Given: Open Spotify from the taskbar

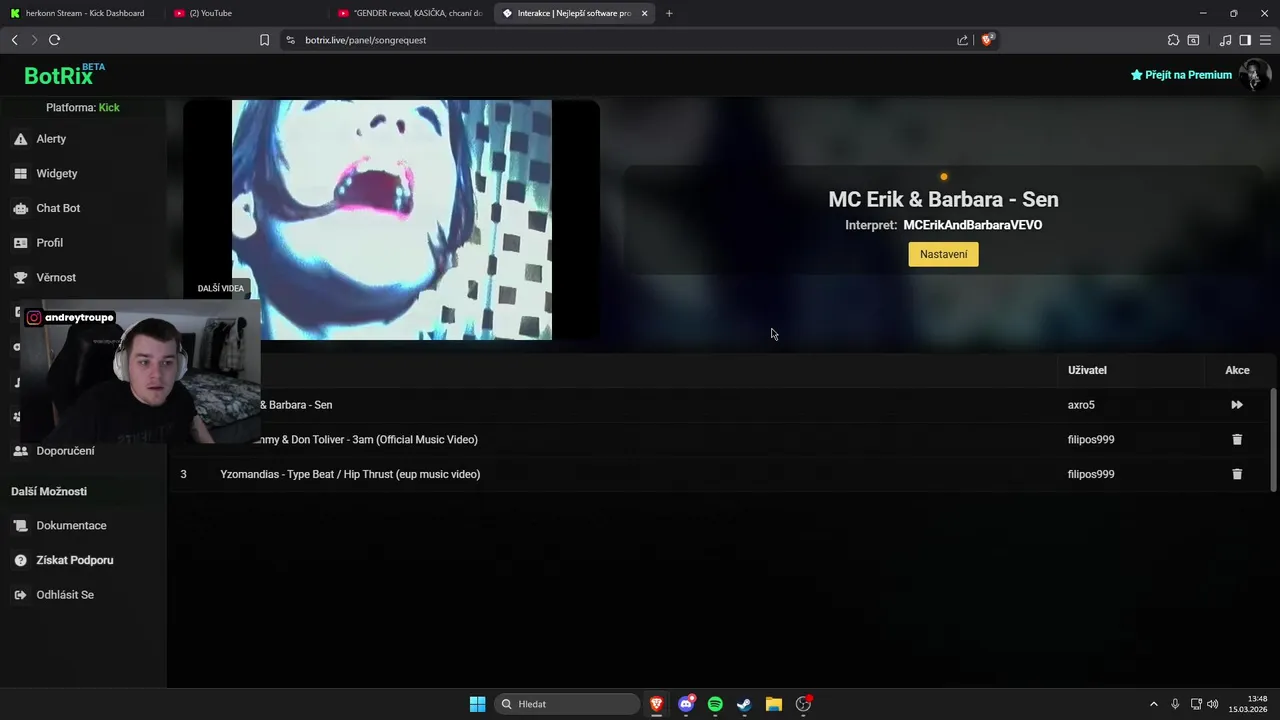Looking at the screenshot, I should [715, 704].
